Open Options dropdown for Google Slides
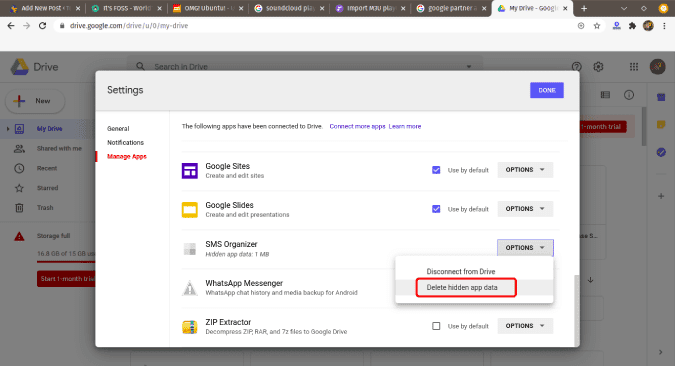 (x=525, y=209)
